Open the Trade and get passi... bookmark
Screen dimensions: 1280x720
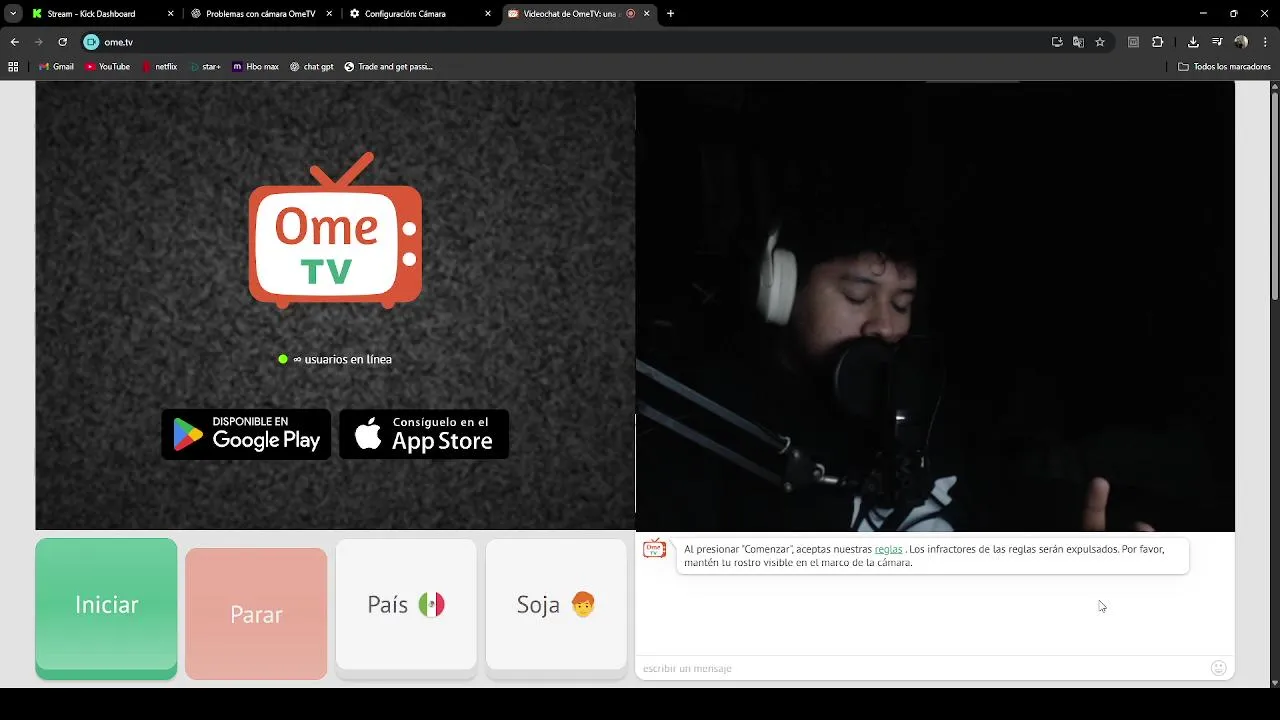[388, 67]
